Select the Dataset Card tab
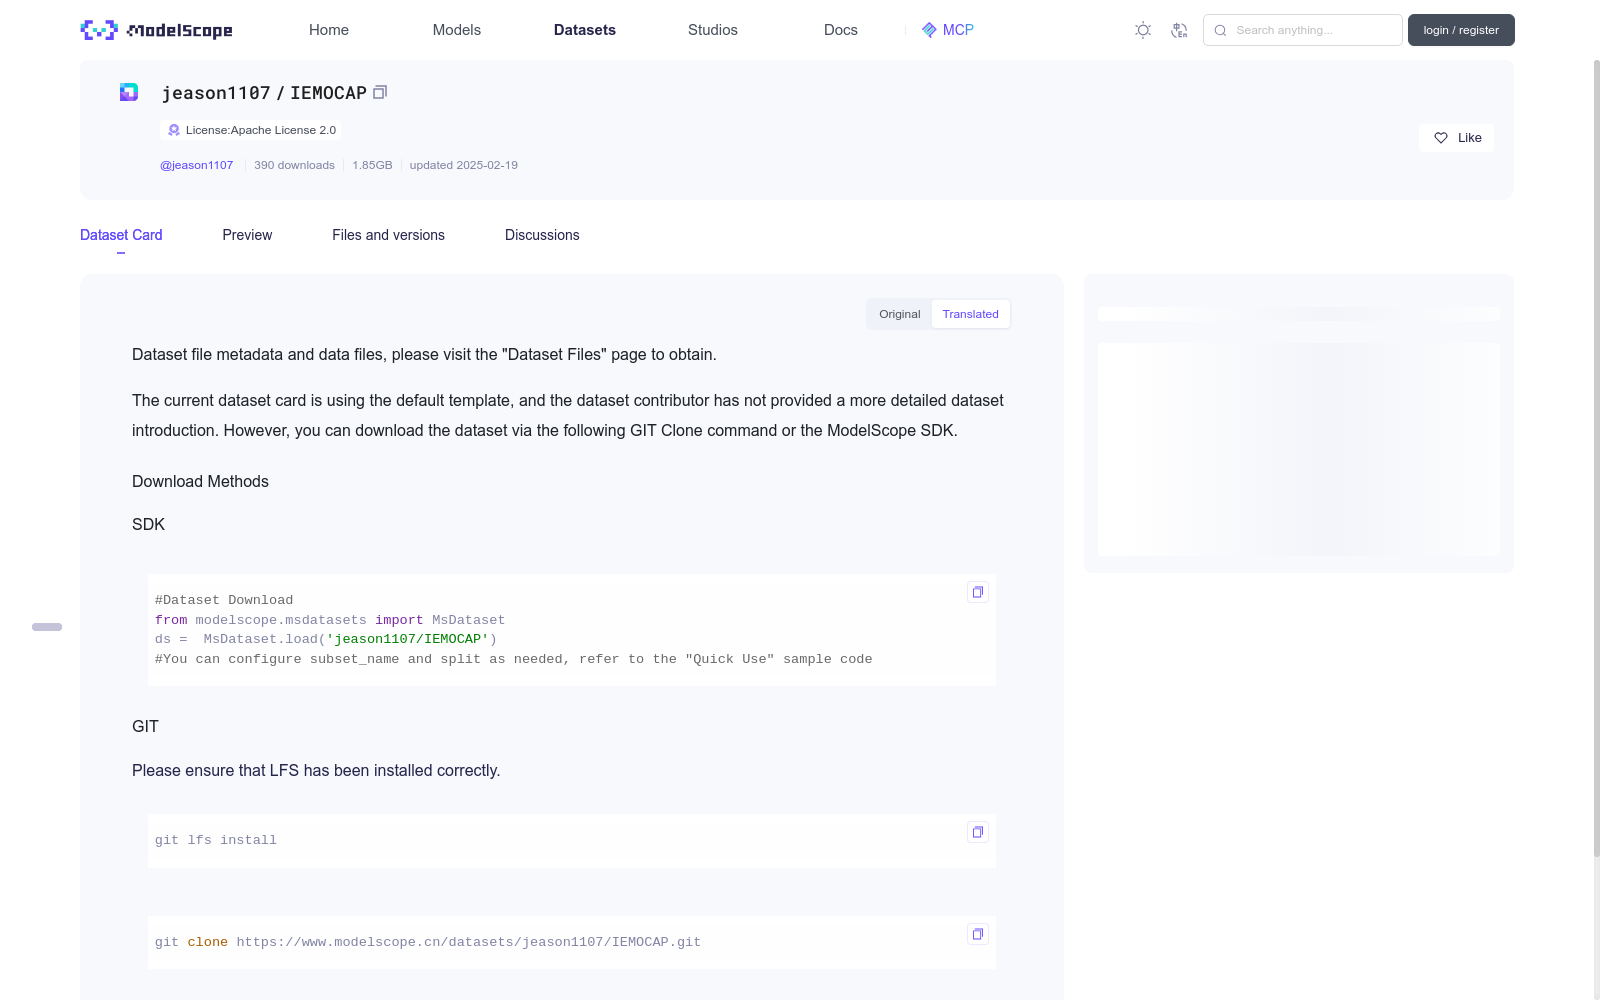Screen dimensions: 1600x1000 coord(121,235)
